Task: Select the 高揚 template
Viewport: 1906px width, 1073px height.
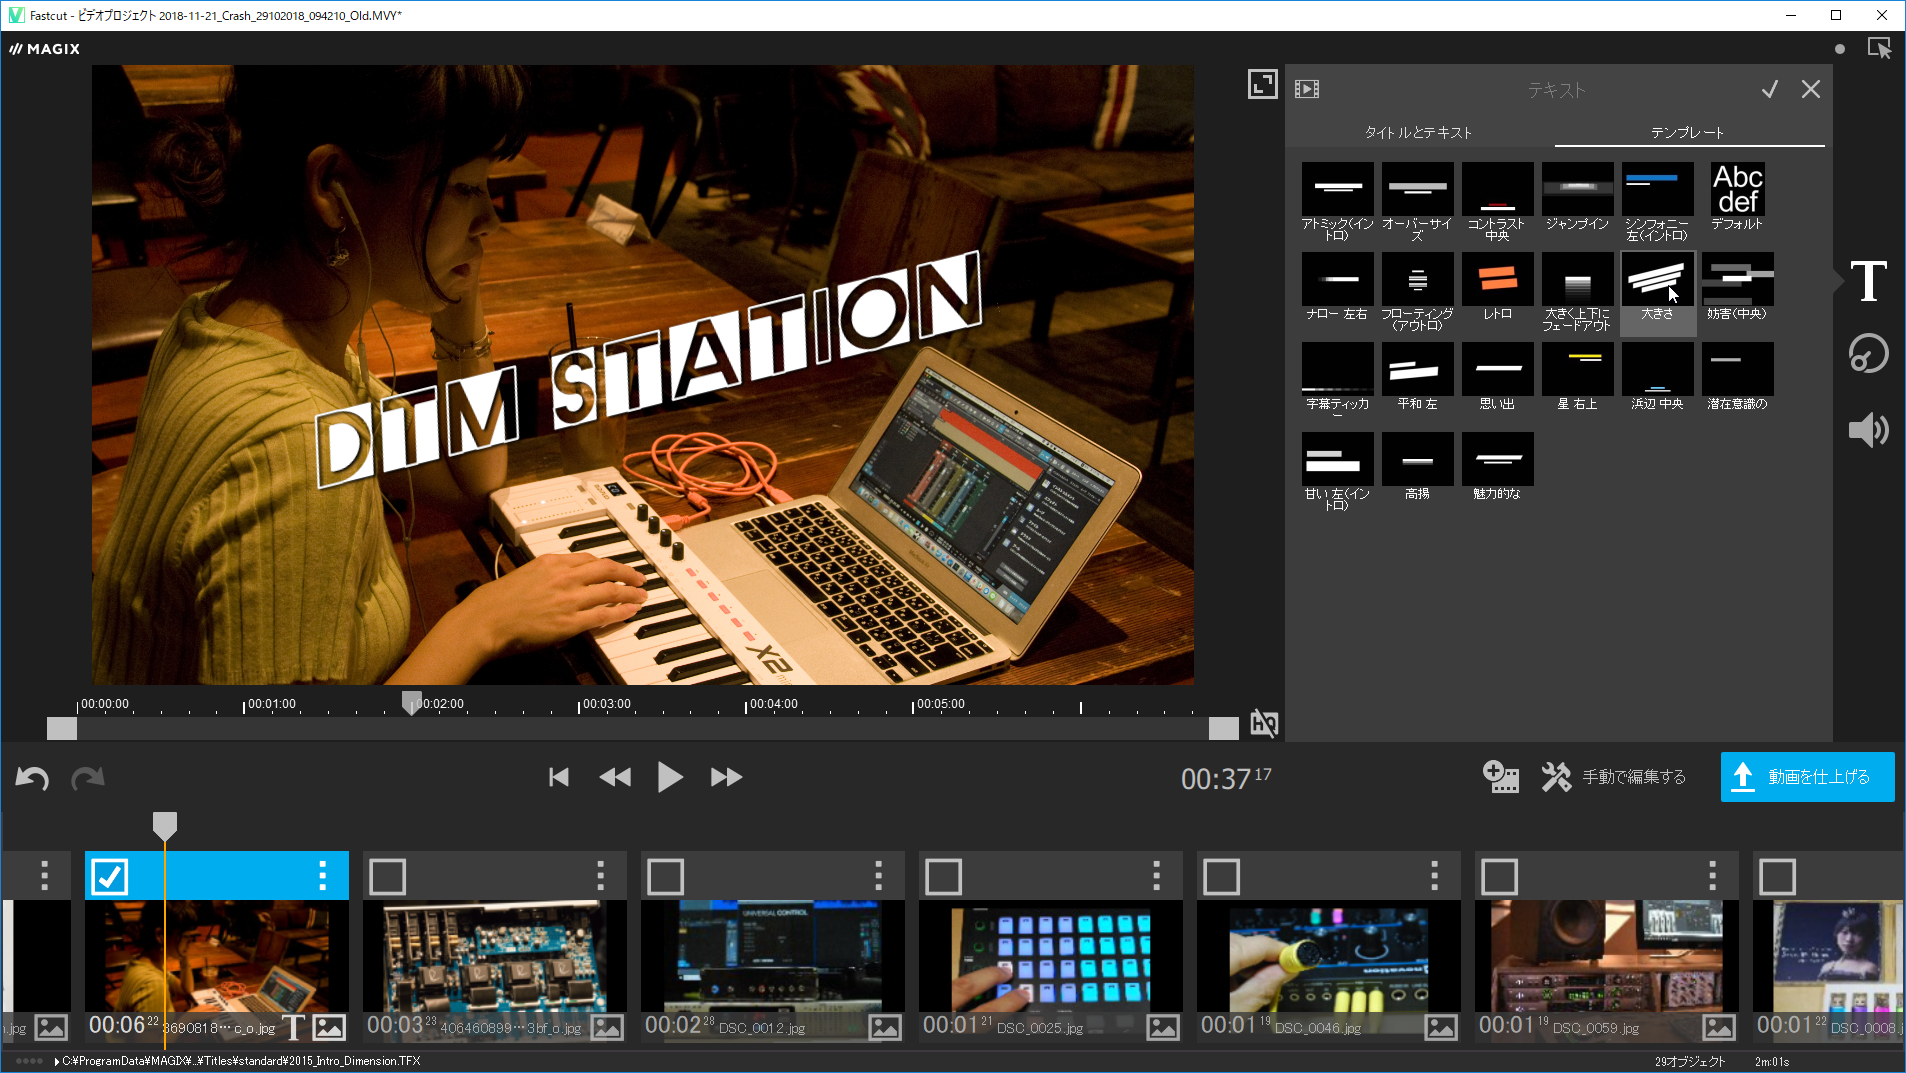Action: tap(1417, 466)
